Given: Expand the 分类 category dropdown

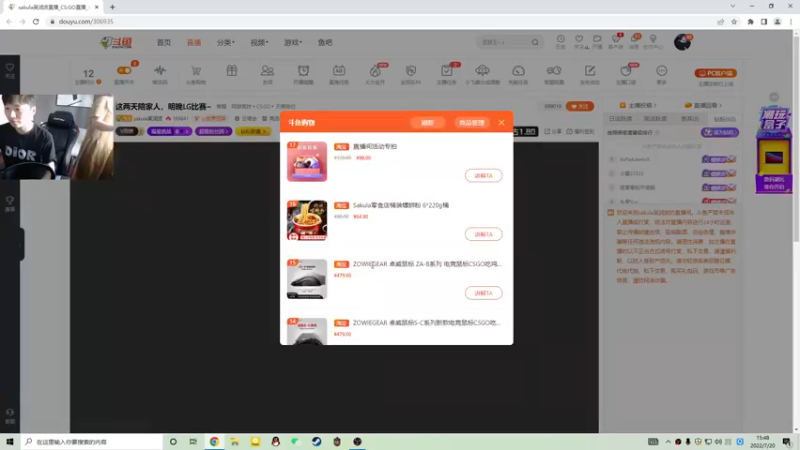Looking at the screenshot, I should point(226,42).
